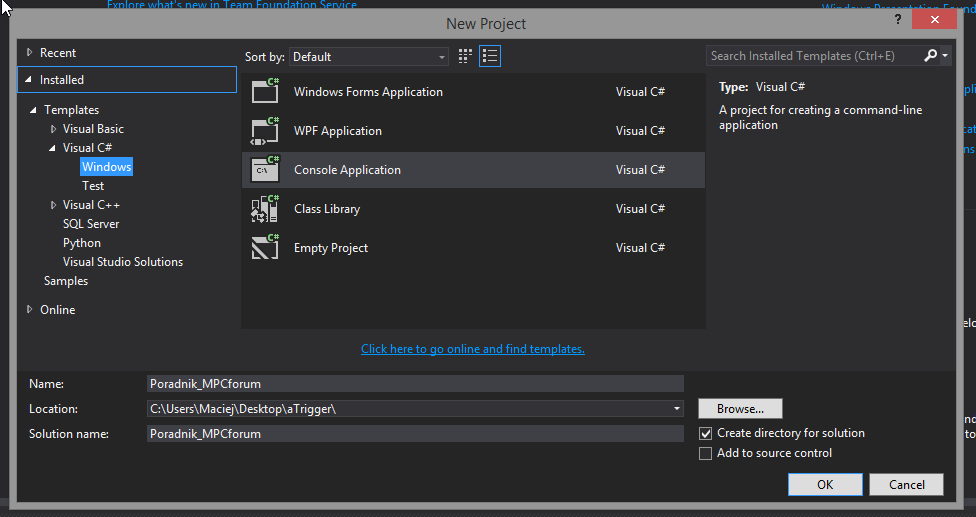Switch to medium icons grid view
Viewport: 976px width, 517px height.
[x=465, y=56]
